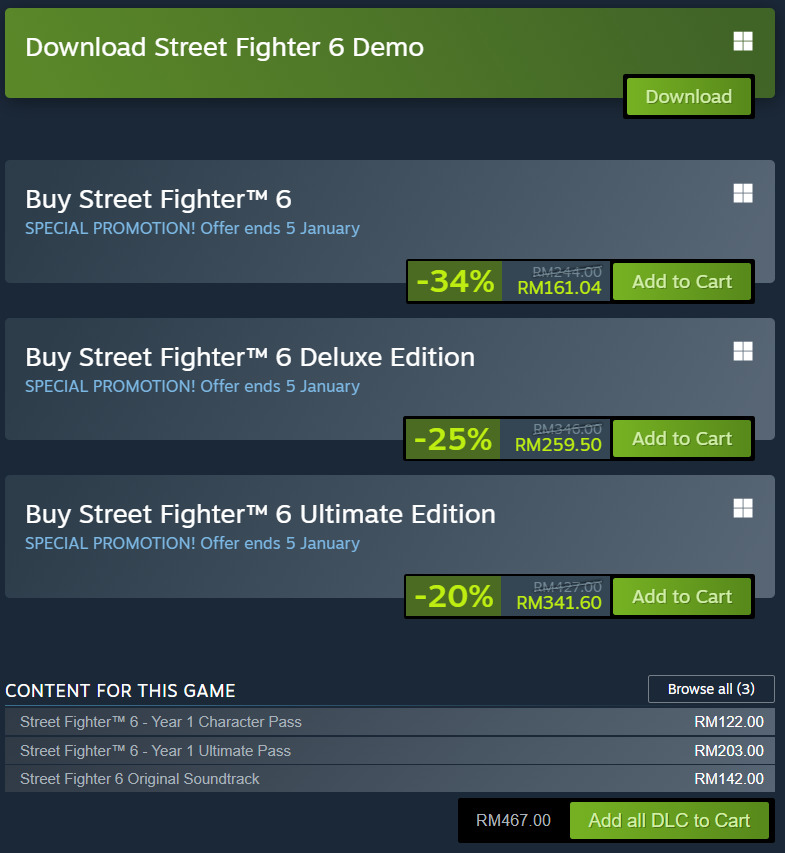The image size is (785, 853).
Task: Click Windows icon in Demo download banner
Action: (742, 42)
